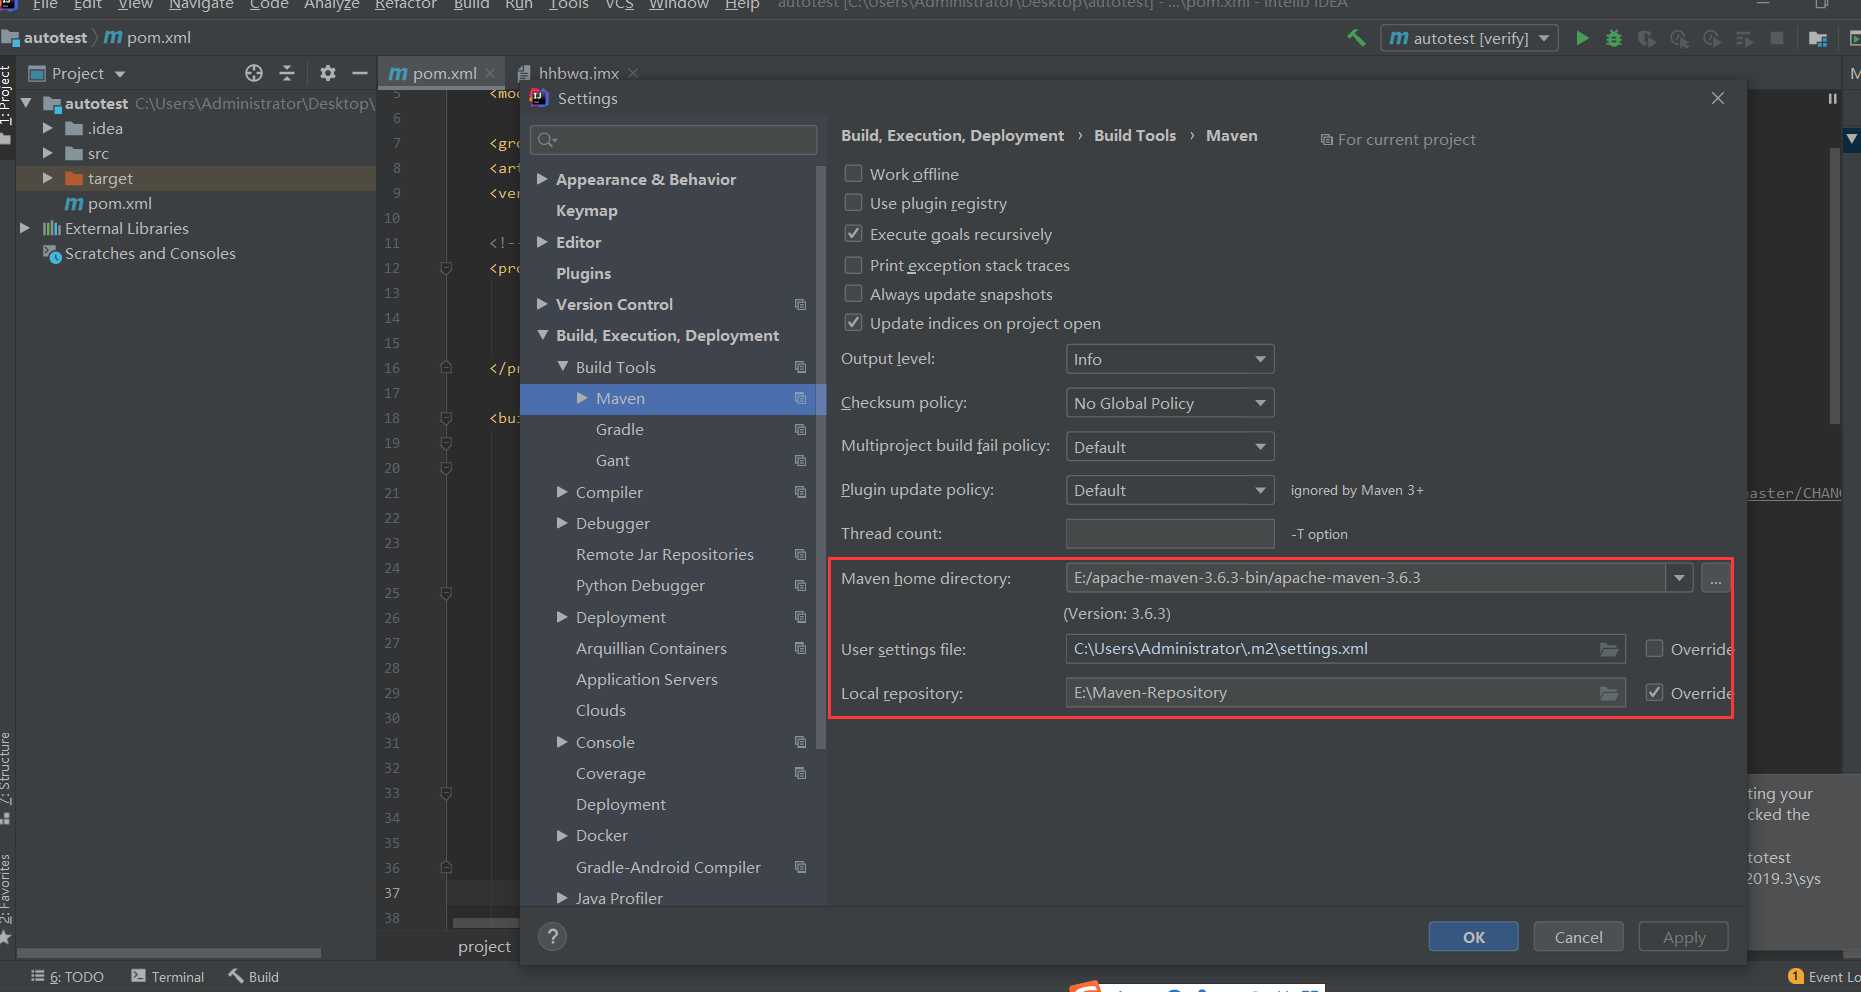
Task: Select Plugins in settings list
Action: pos(583,273)
